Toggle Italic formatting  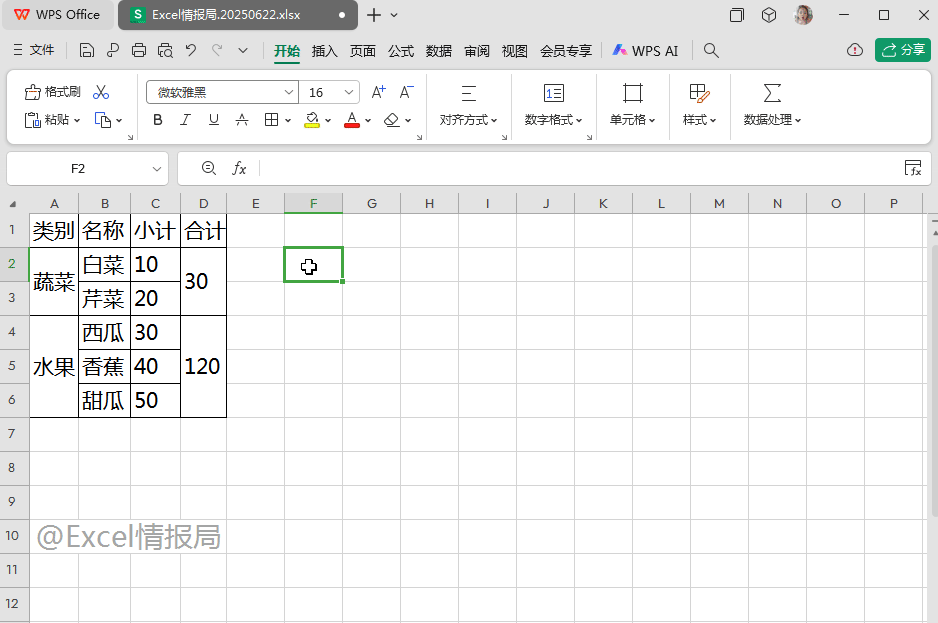[x=185, y=120]
